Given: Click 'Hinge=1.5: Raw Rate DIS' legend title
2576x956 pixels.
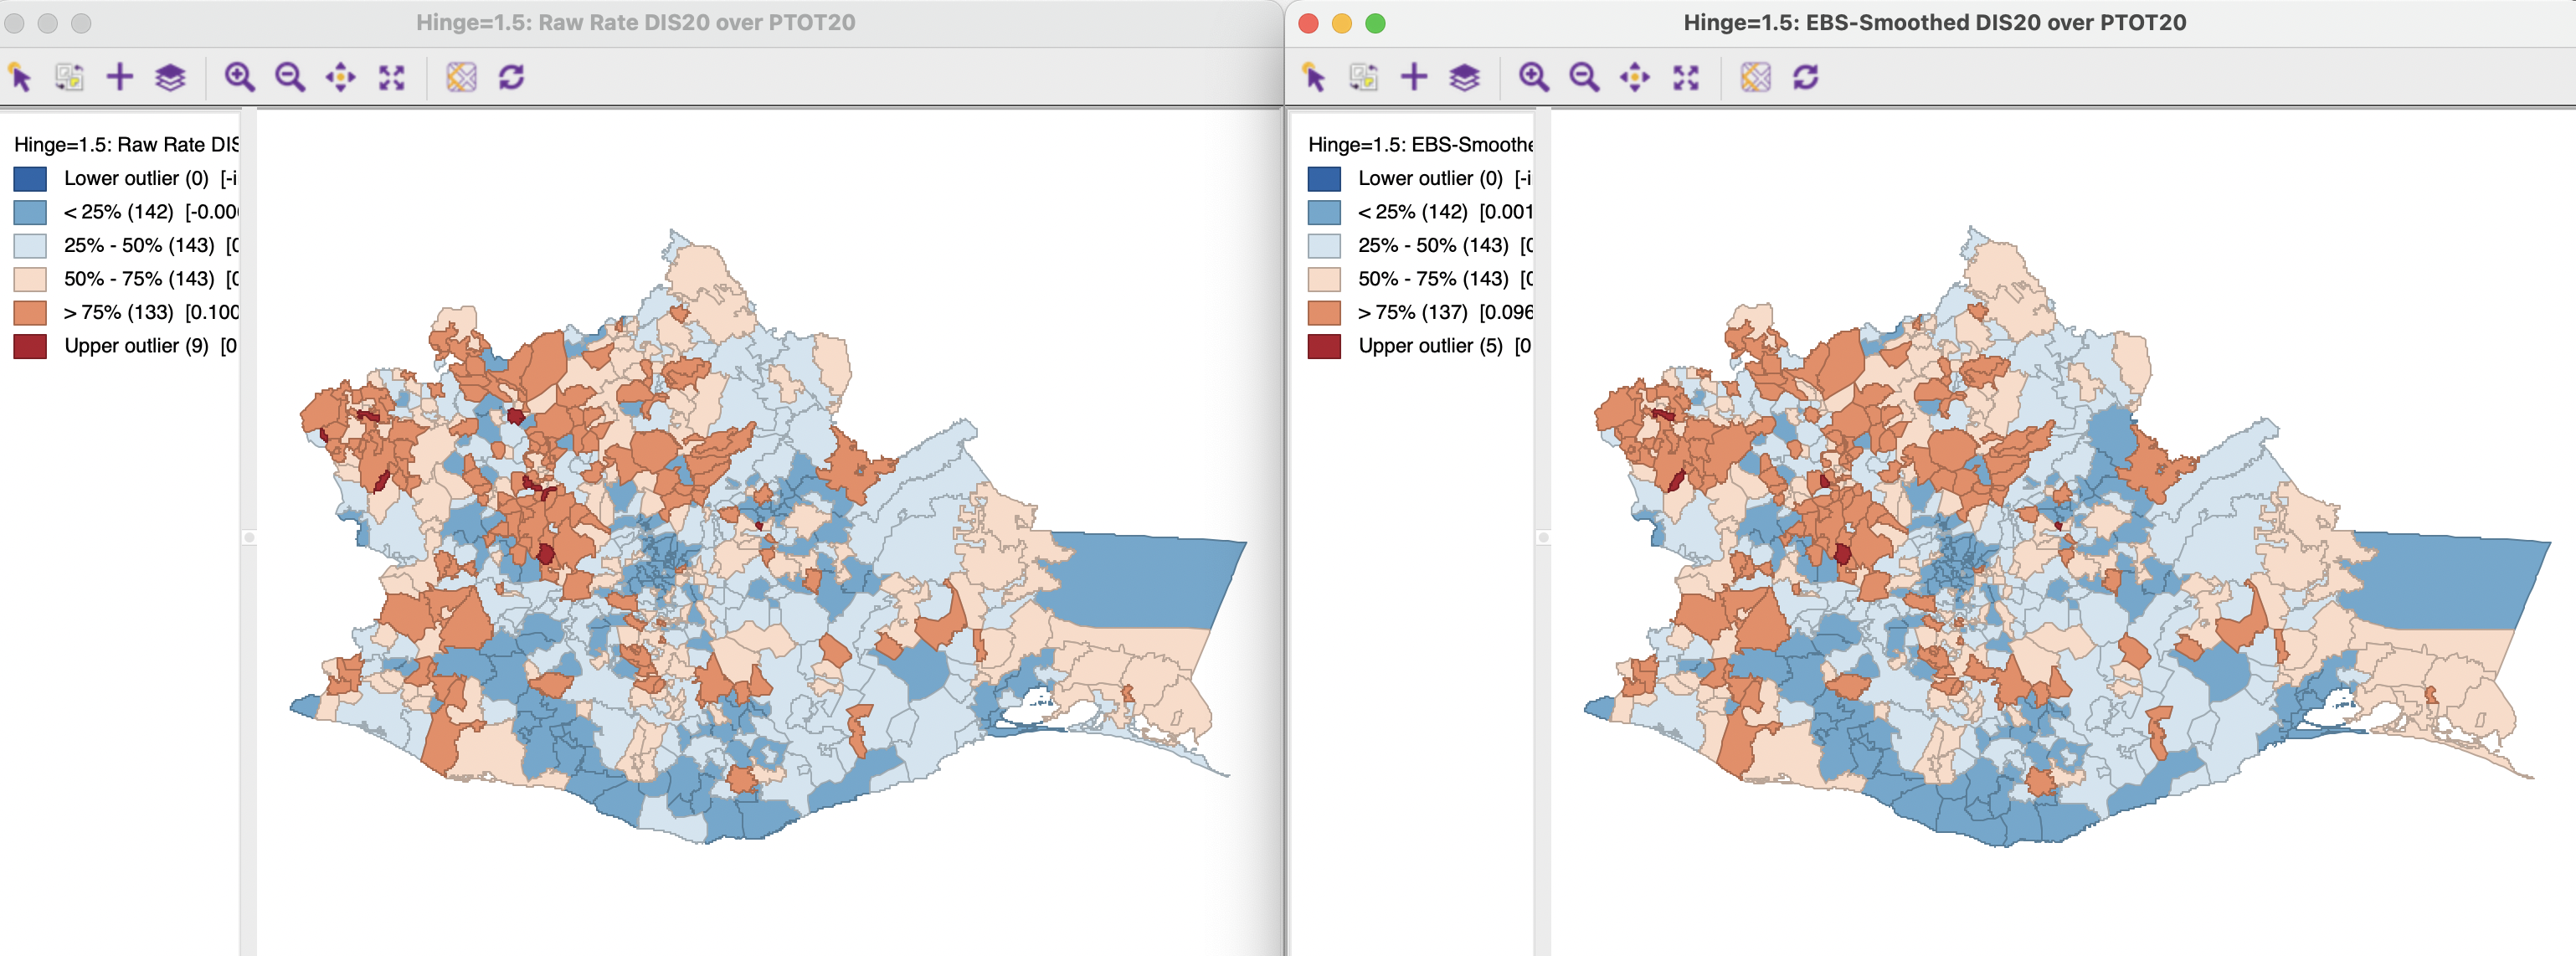Looking at the screenshot, I should coord(126,145).
